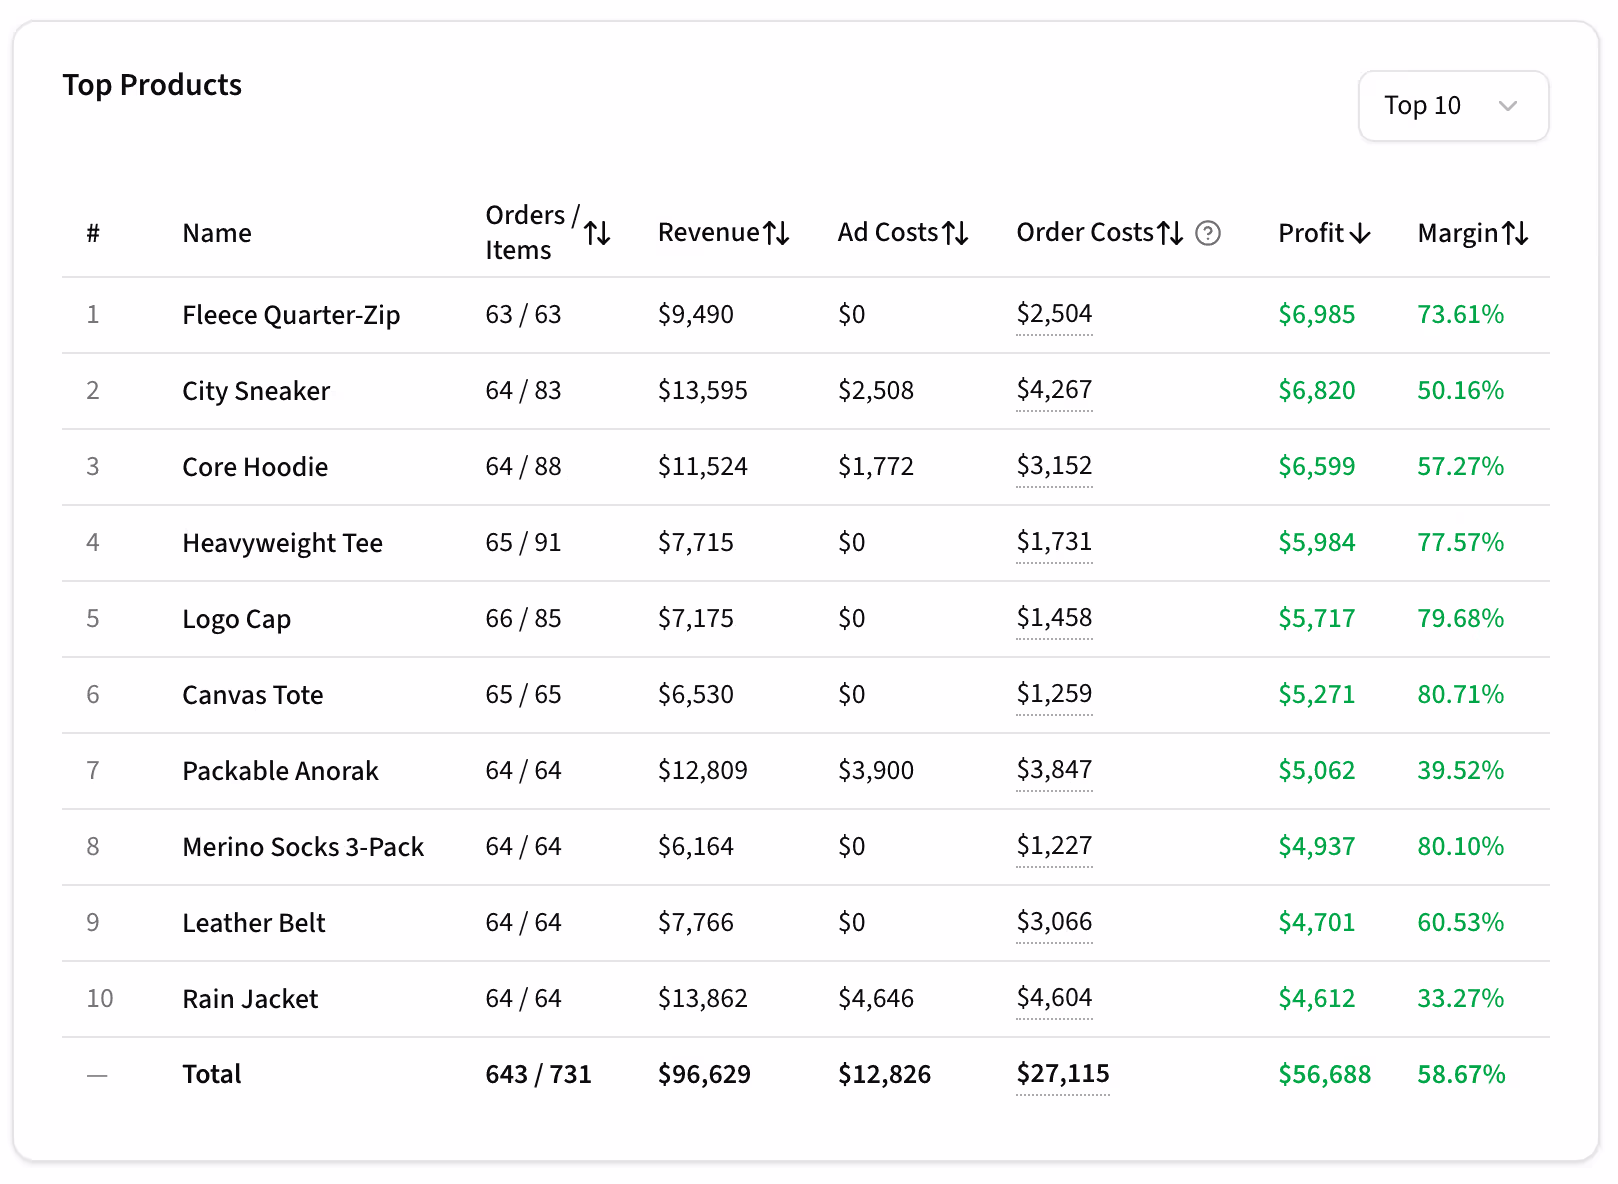Click the $1,259 order cost value

pos(1054,694)
